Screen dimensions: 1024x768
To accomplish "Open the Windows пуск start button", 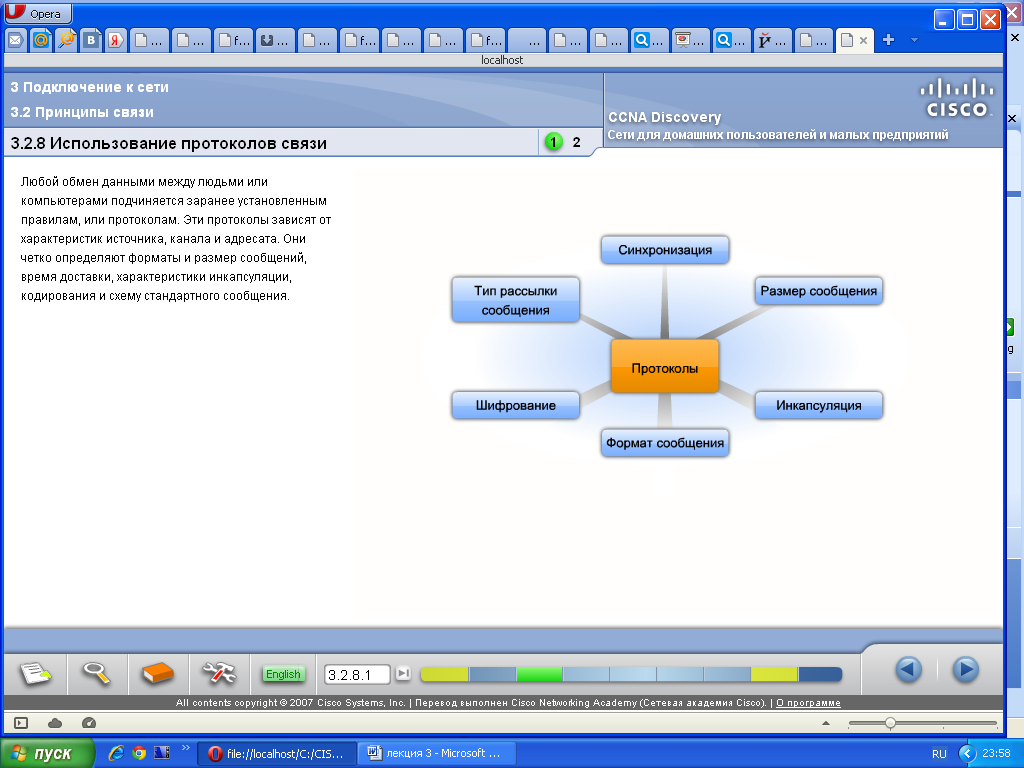I will (47, 753).
